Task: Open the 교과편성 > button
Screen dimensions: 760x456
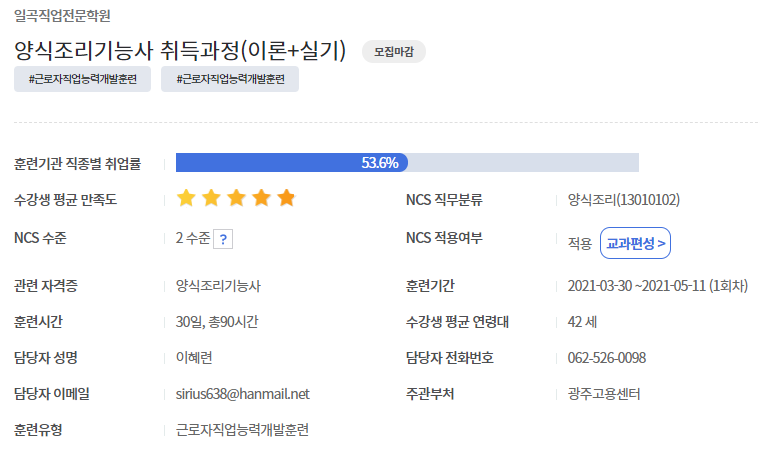Action: click(635, 243)
